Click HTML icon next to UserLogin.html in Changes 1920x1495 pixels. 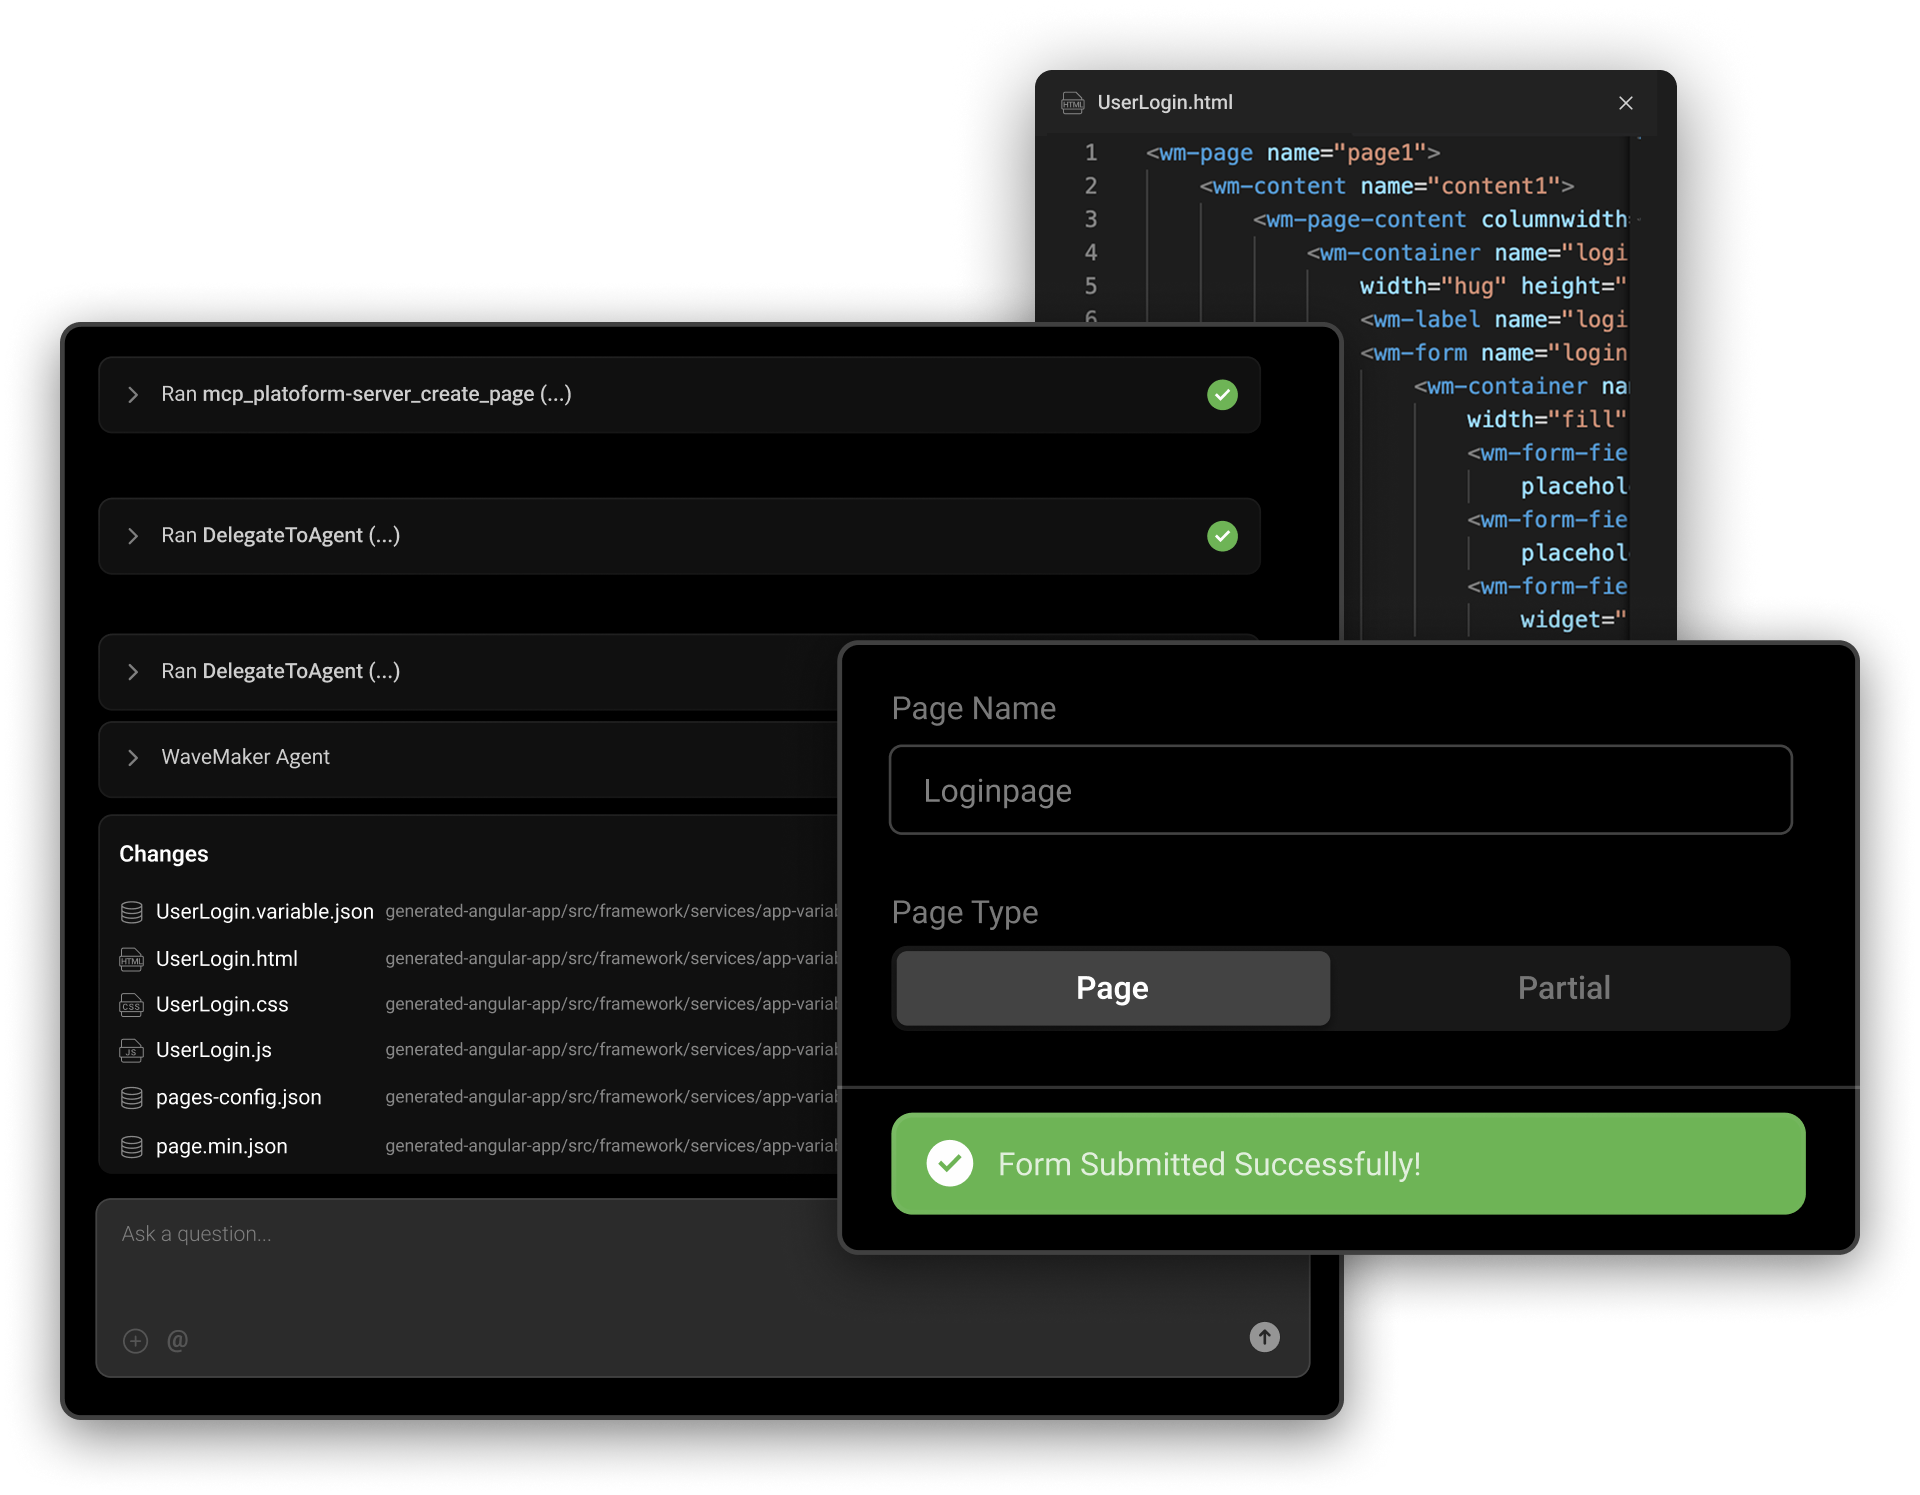[132, 960]
